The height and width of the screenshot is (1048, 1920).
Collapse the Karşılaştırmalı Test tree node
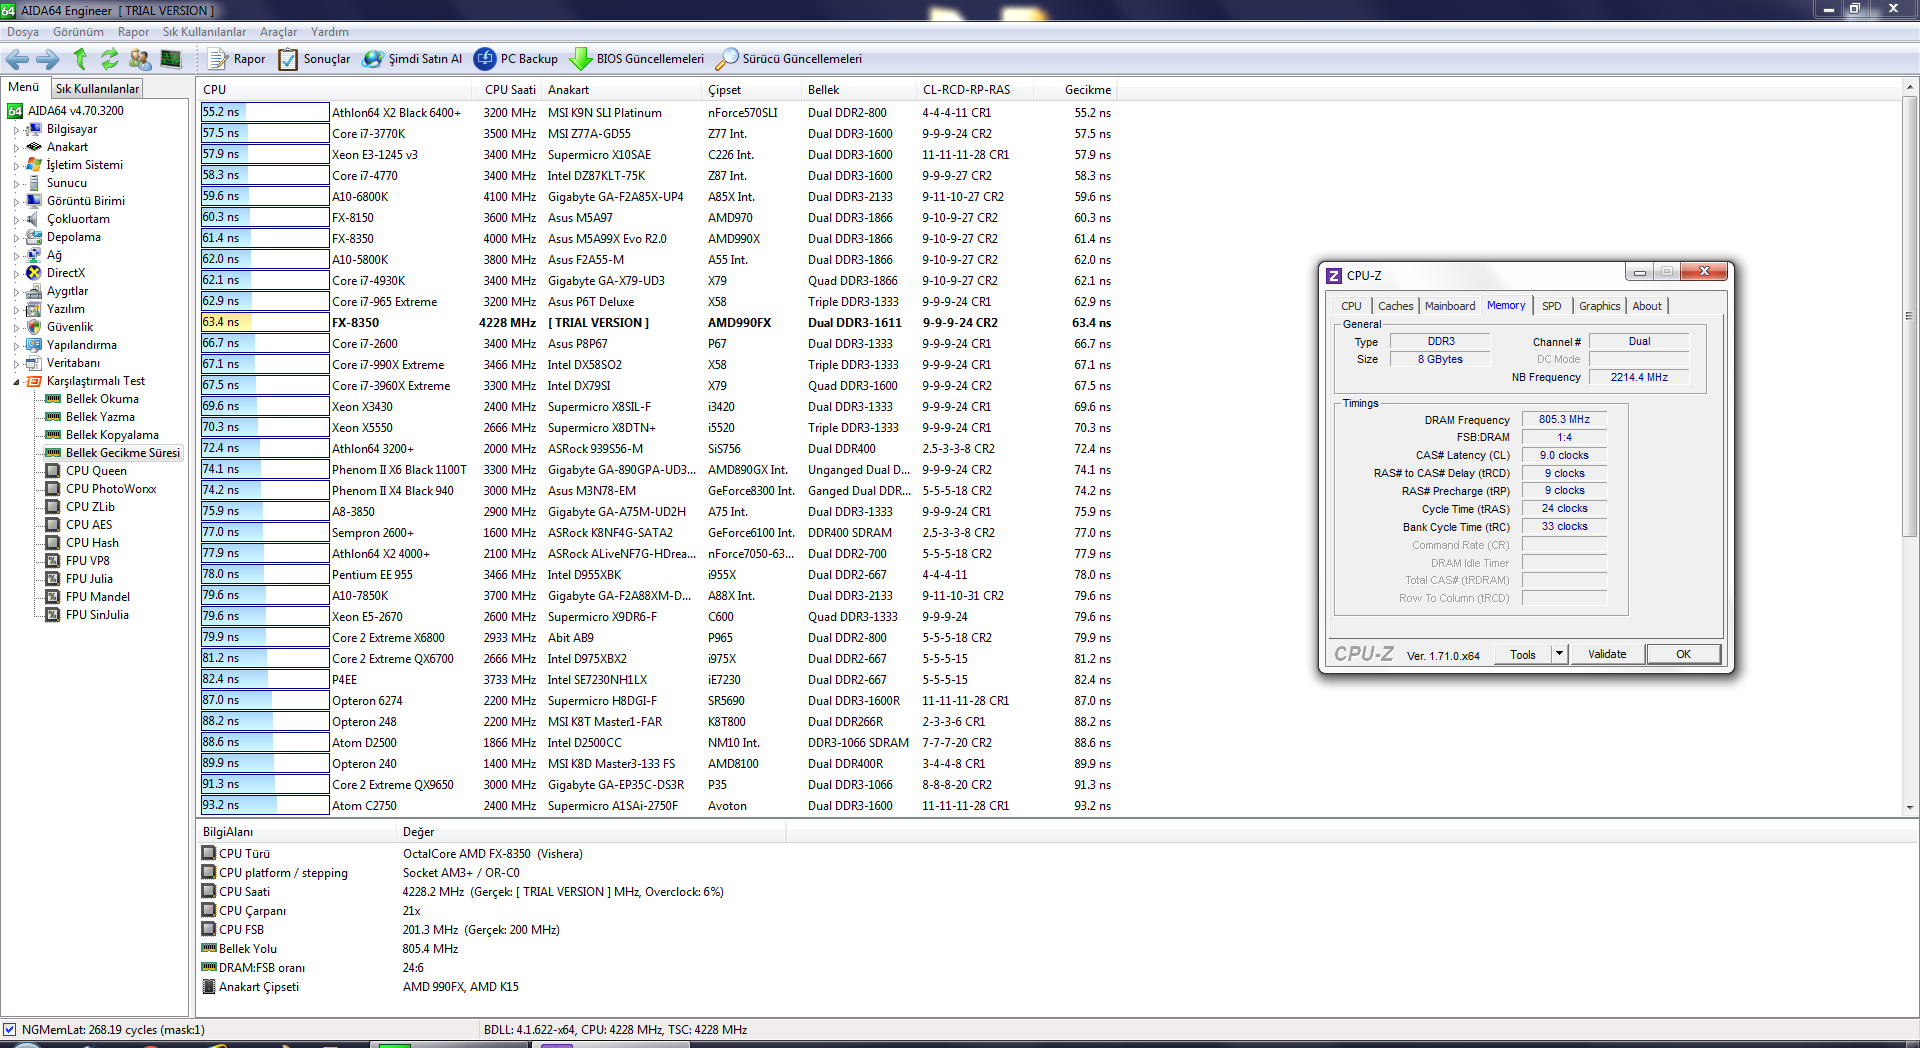pyautogui.click(x=16, y=382)
